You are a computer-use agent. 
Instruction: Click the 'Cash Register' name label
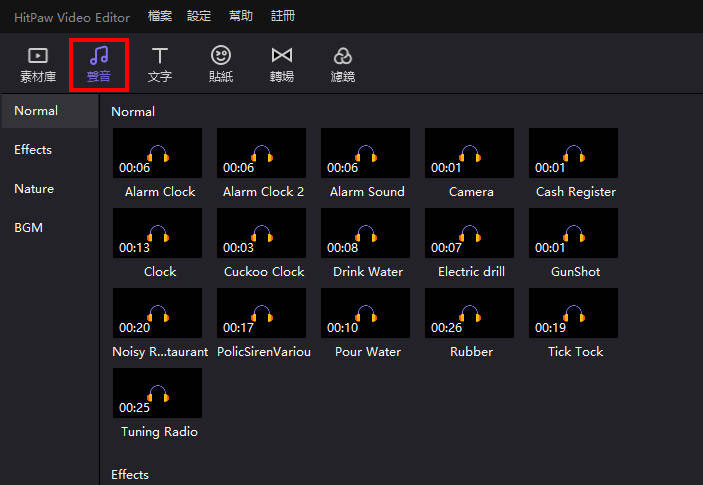coord(576,192)
